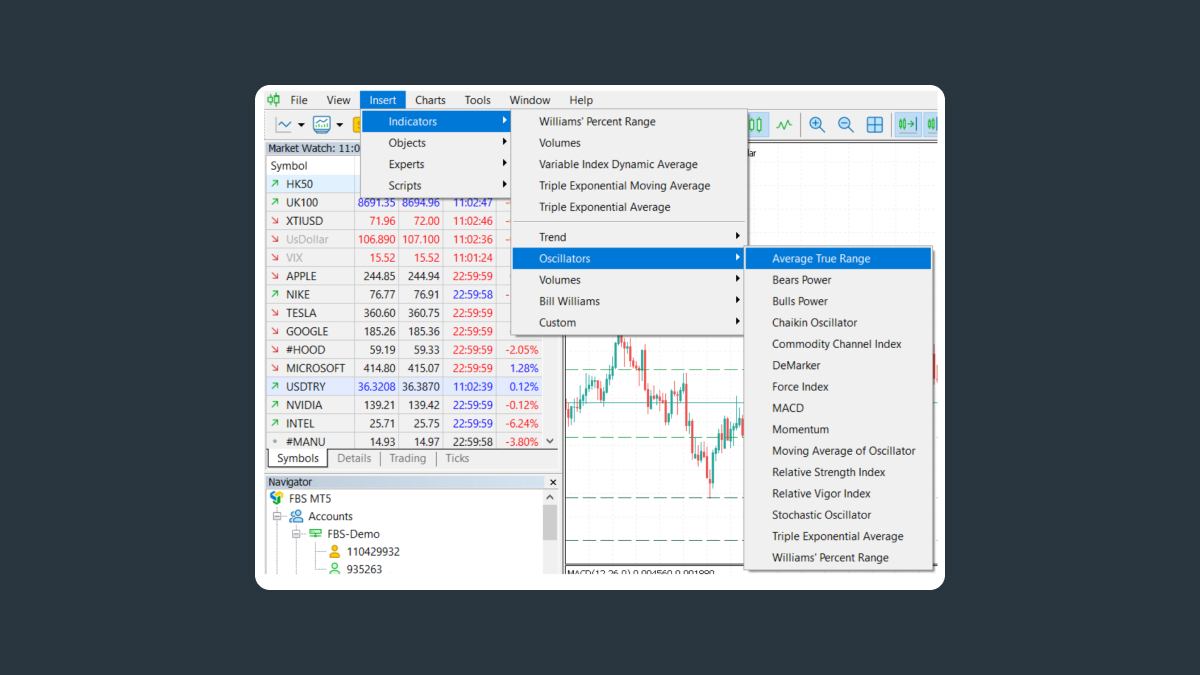Close the Navigator panel
Viewport: 1200px width, 675px height.
(553, 482)
